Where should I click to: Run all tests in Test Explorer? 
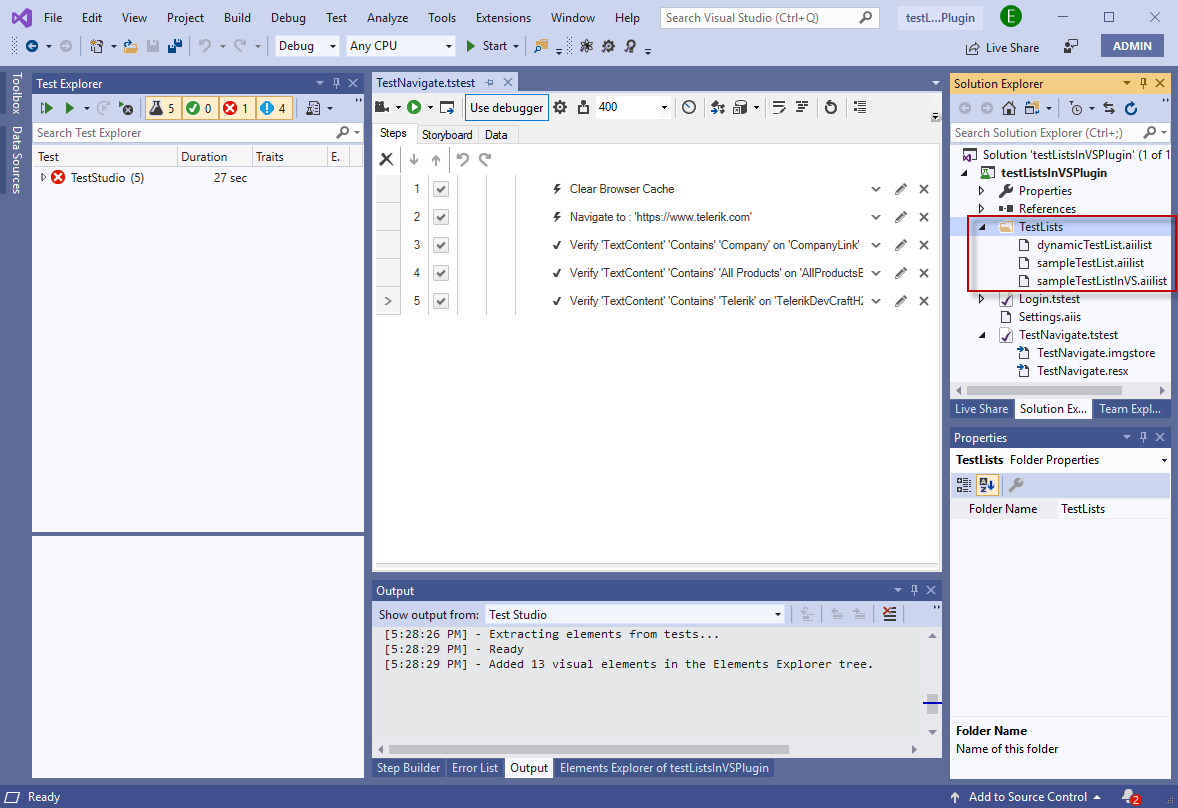point(47,108)
